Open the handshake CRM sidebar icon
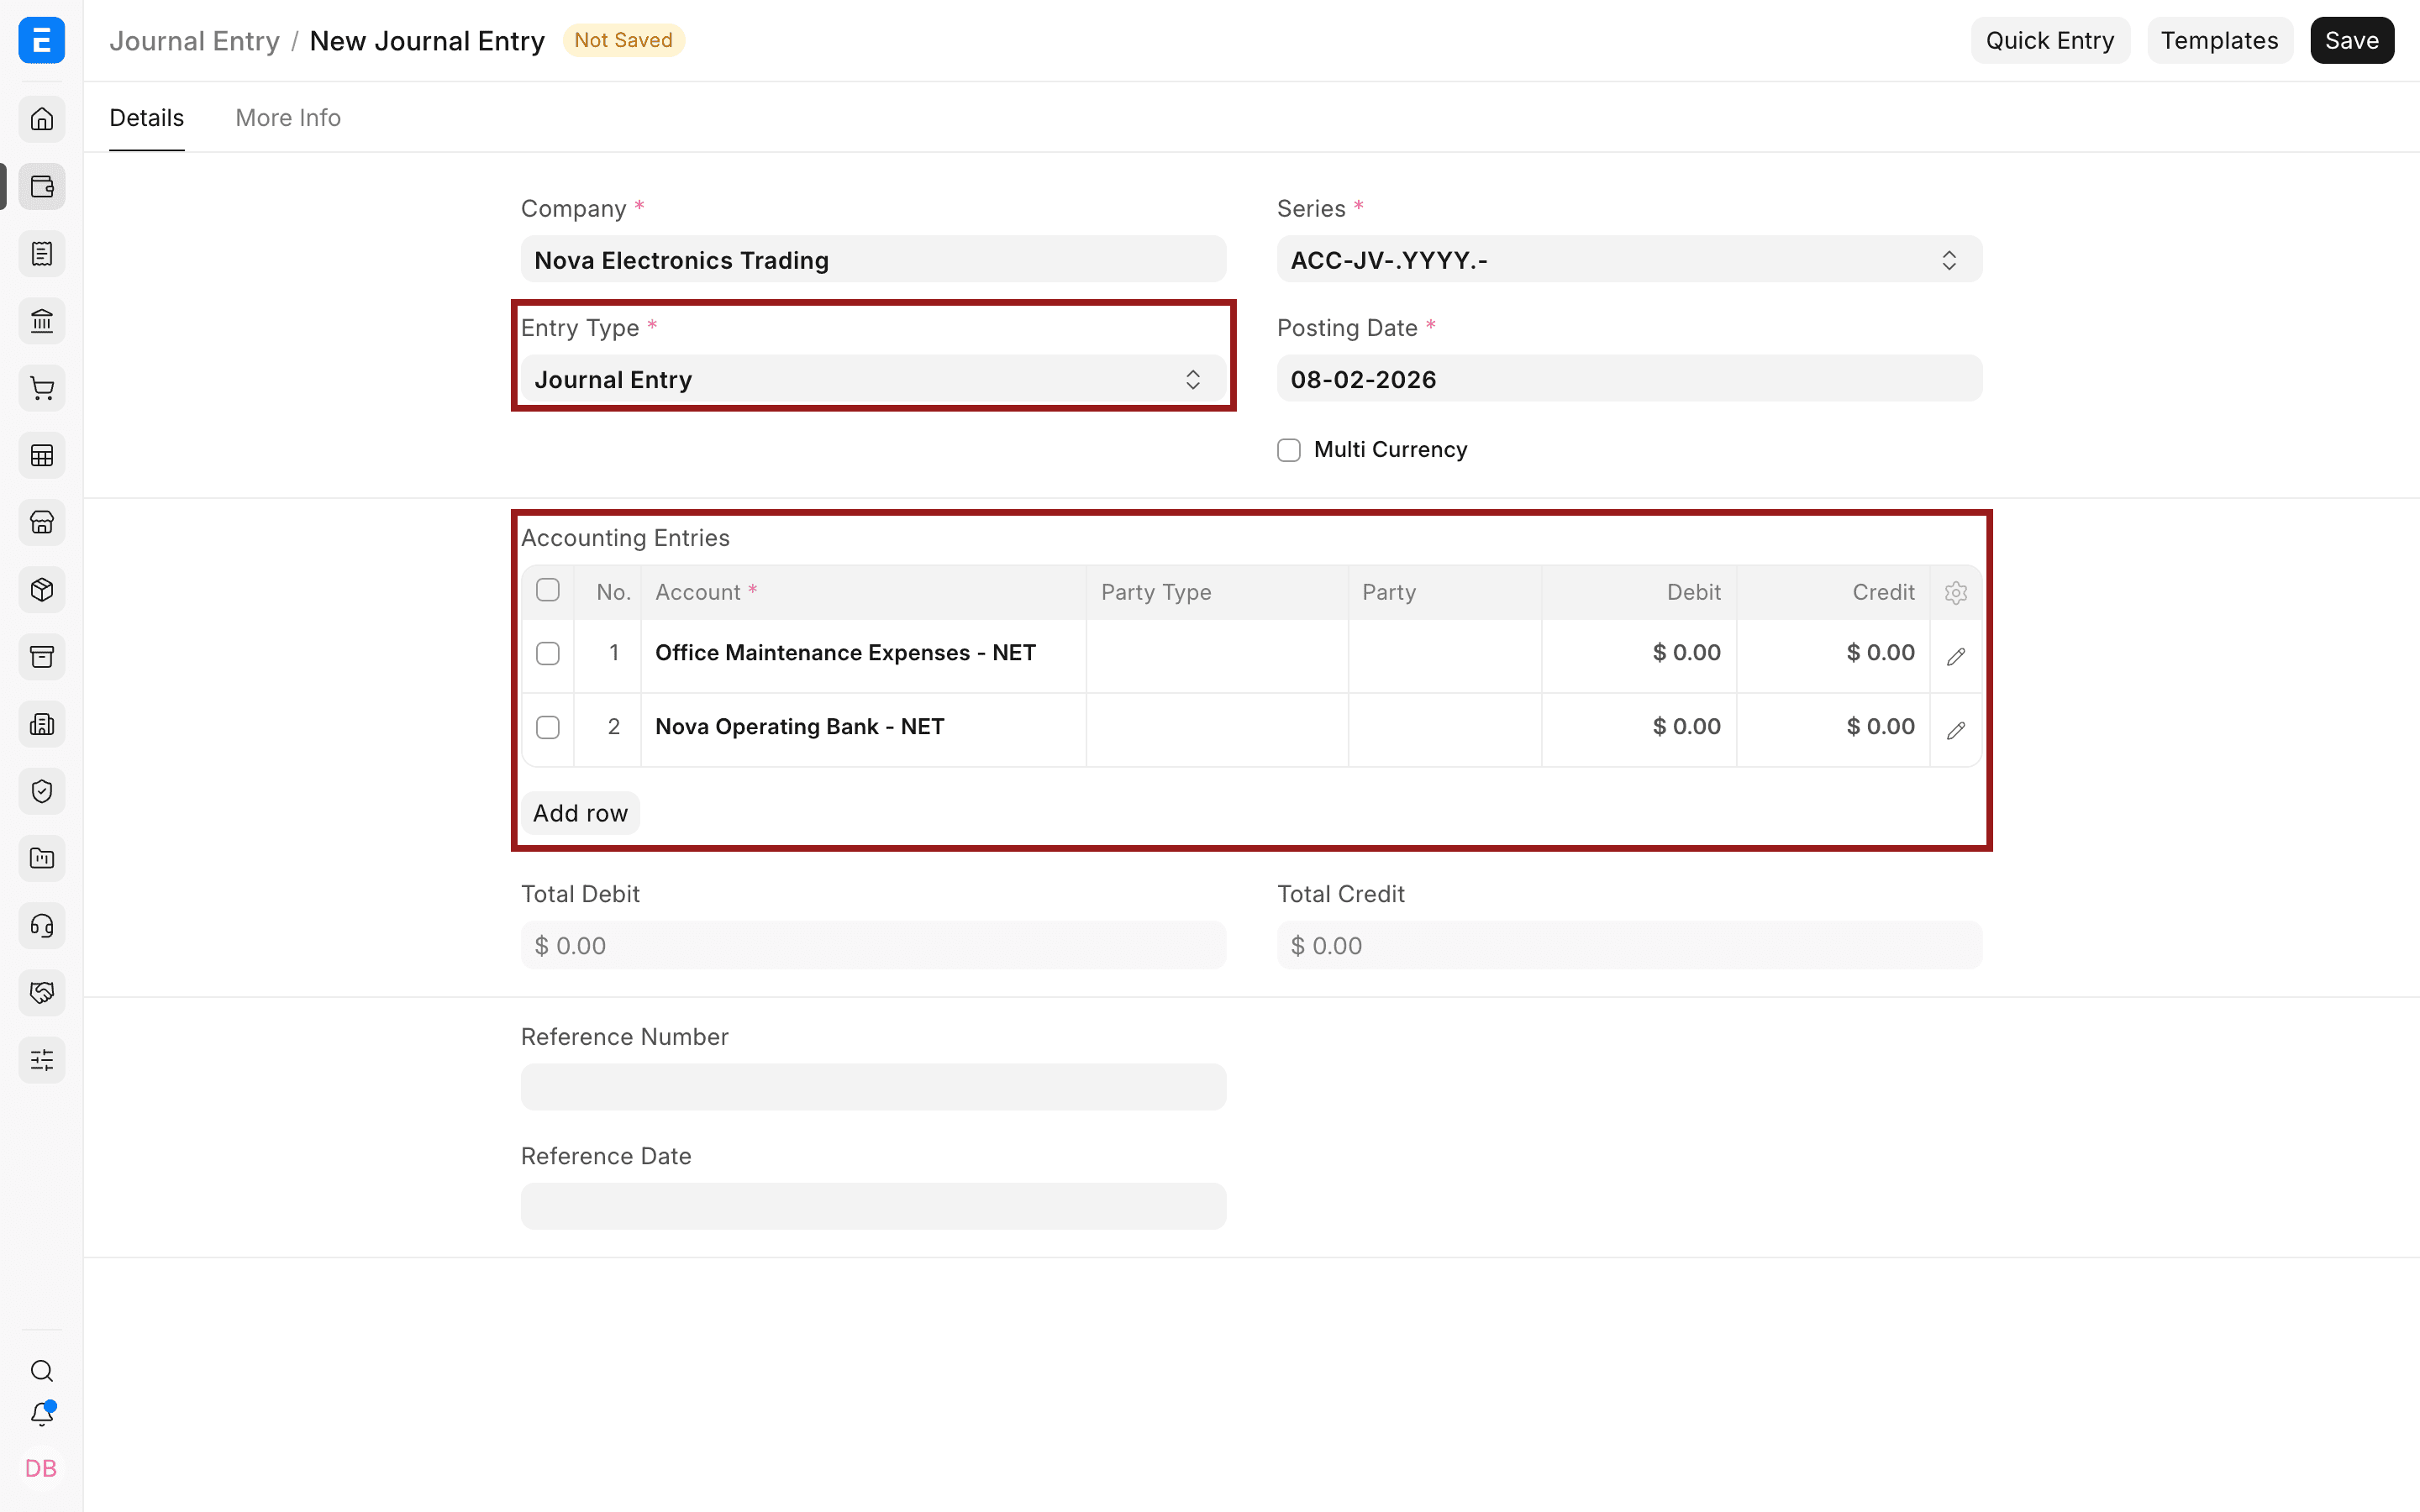The width and height of the screenshot is (2420, 1512). [x=42, y=993]
